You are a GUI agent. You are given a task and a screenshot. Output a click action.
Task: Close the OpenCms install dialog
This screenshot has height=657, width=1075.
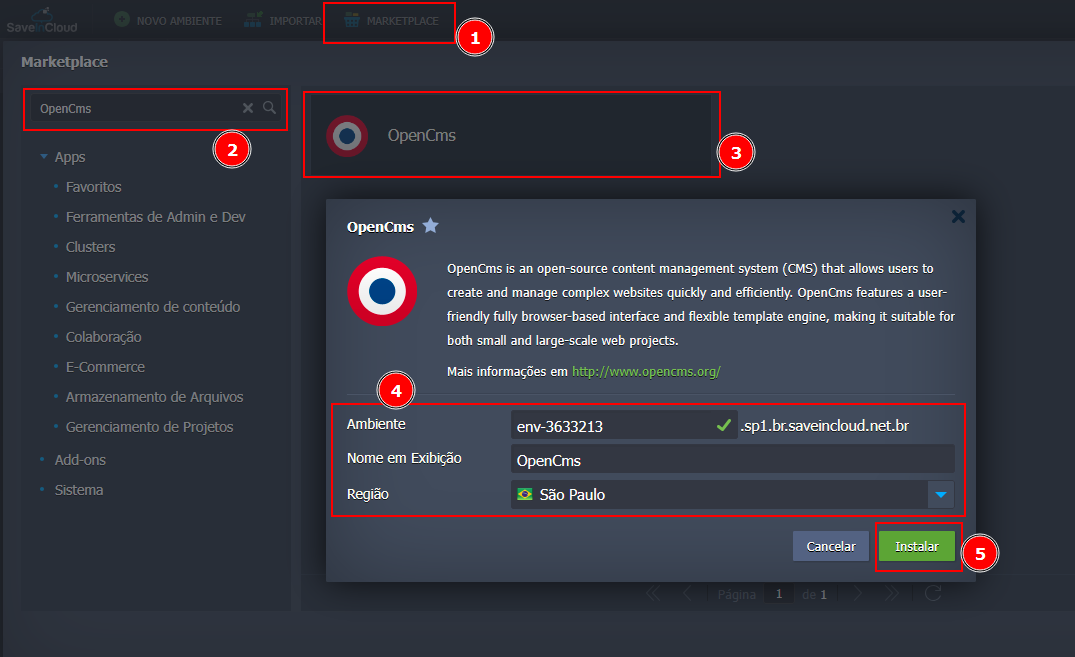tap(958, 216)
